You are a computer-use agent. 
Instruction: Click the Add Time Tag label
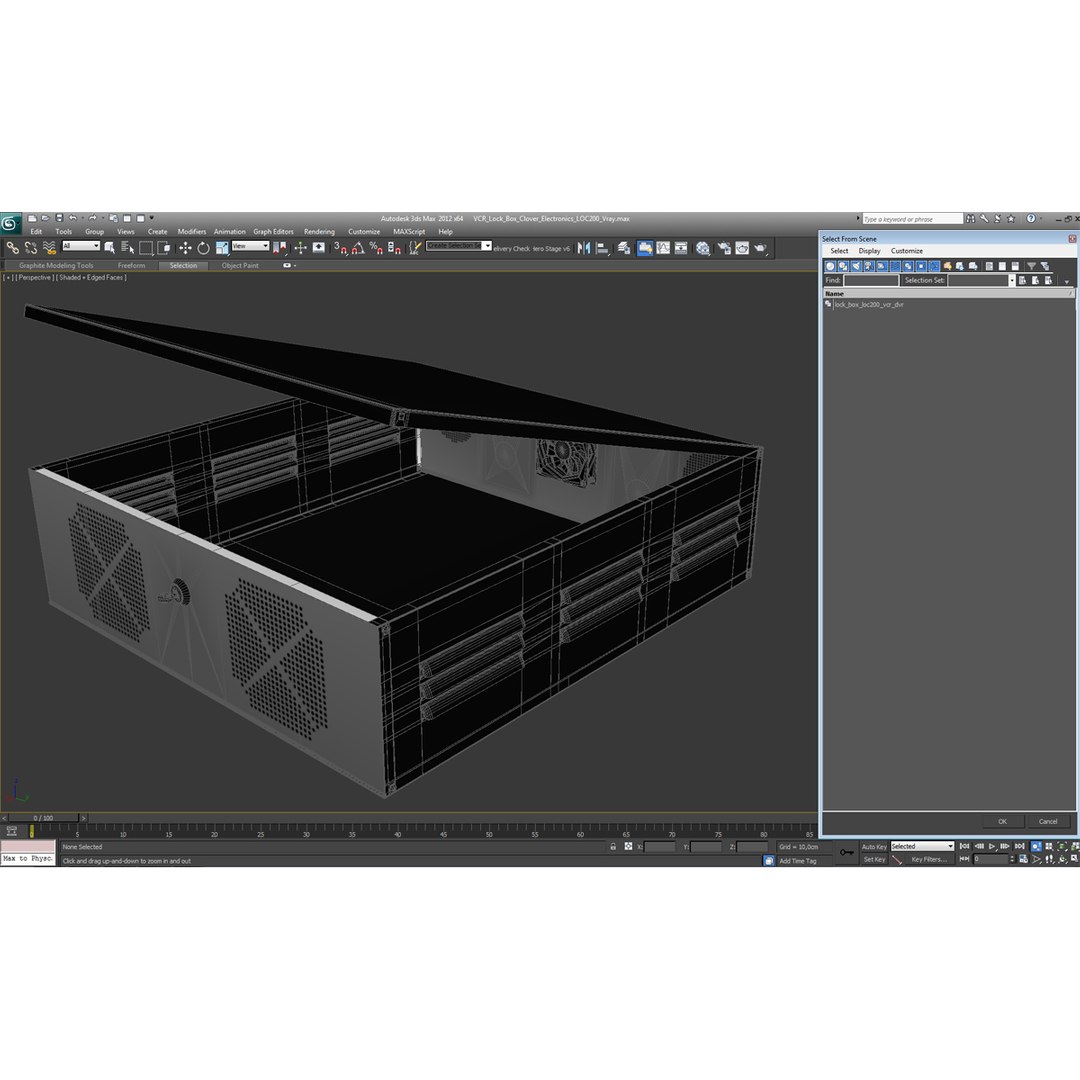pyautogui.click(x=798, y=861)
